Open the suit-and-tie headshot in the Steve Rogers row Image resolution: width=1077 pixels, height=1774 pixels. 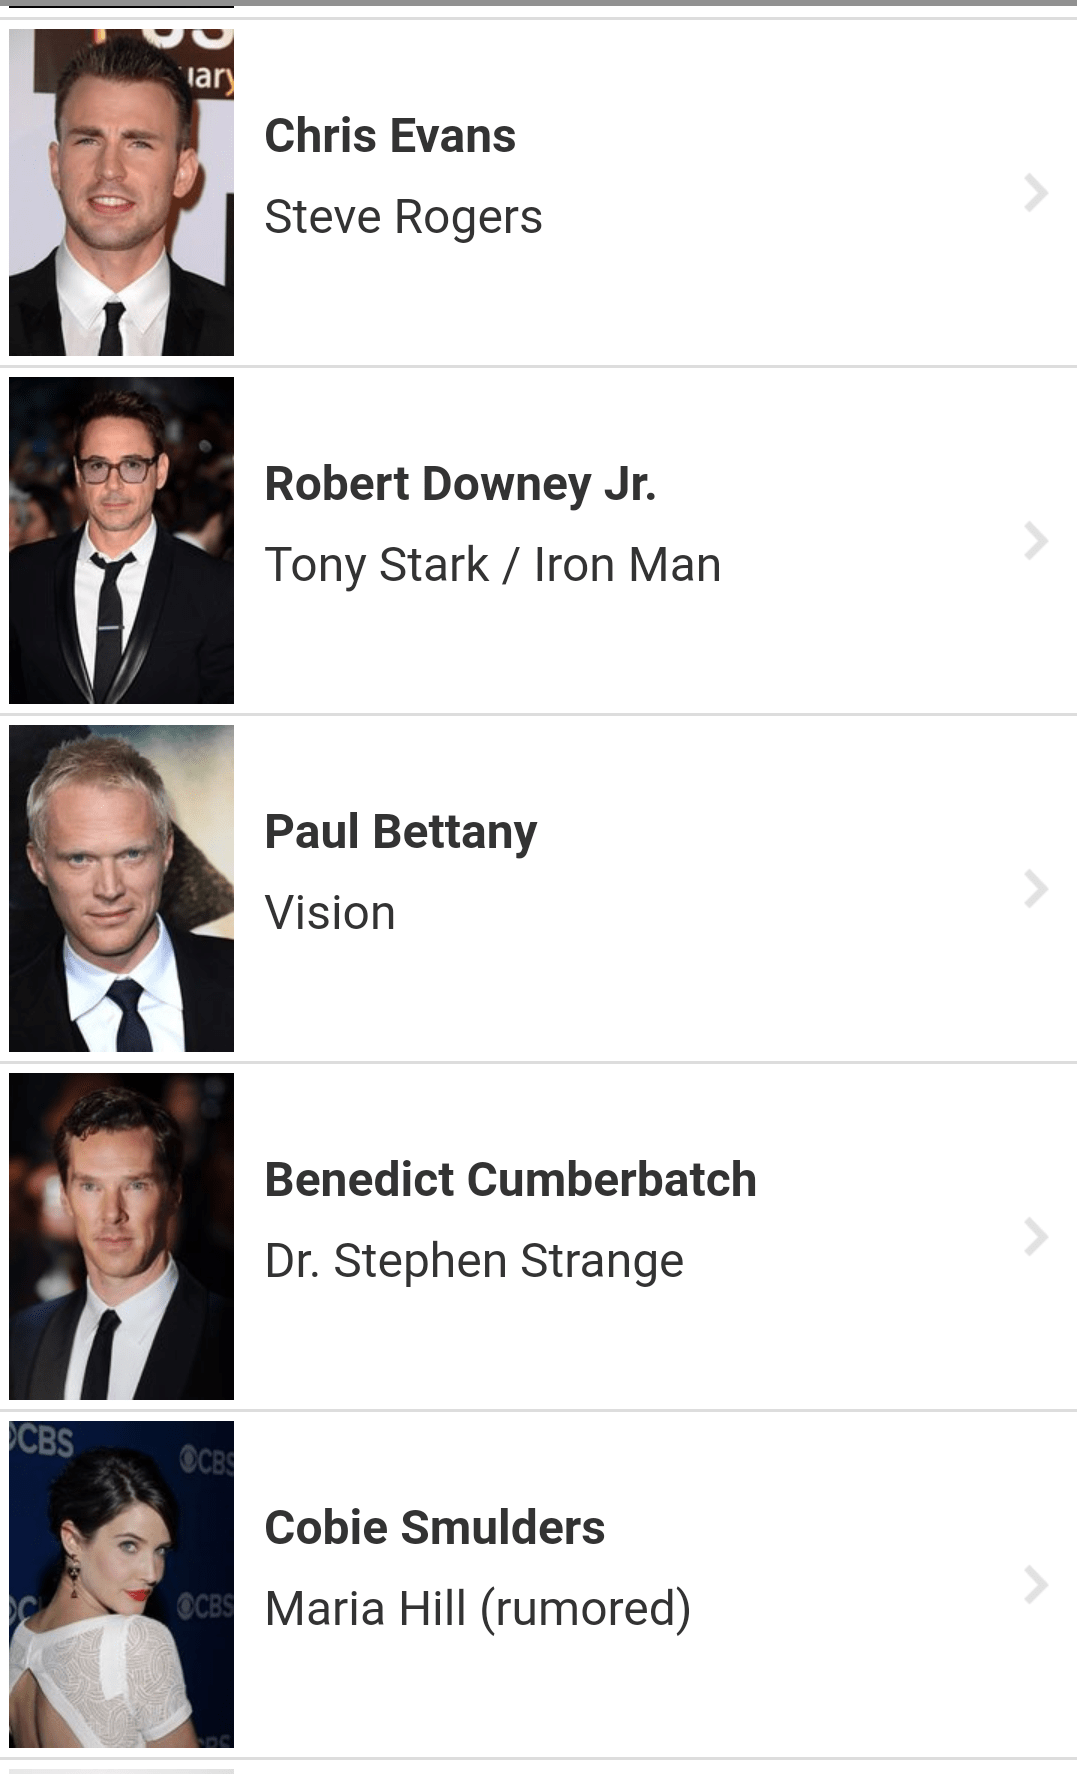(121, 192)
